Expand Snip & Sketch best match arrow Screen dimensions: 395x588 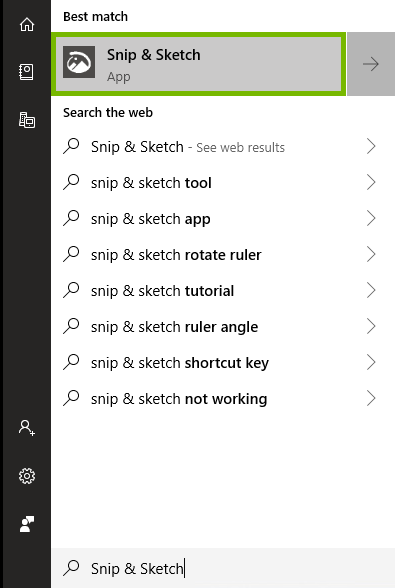(x=371, y=64)
